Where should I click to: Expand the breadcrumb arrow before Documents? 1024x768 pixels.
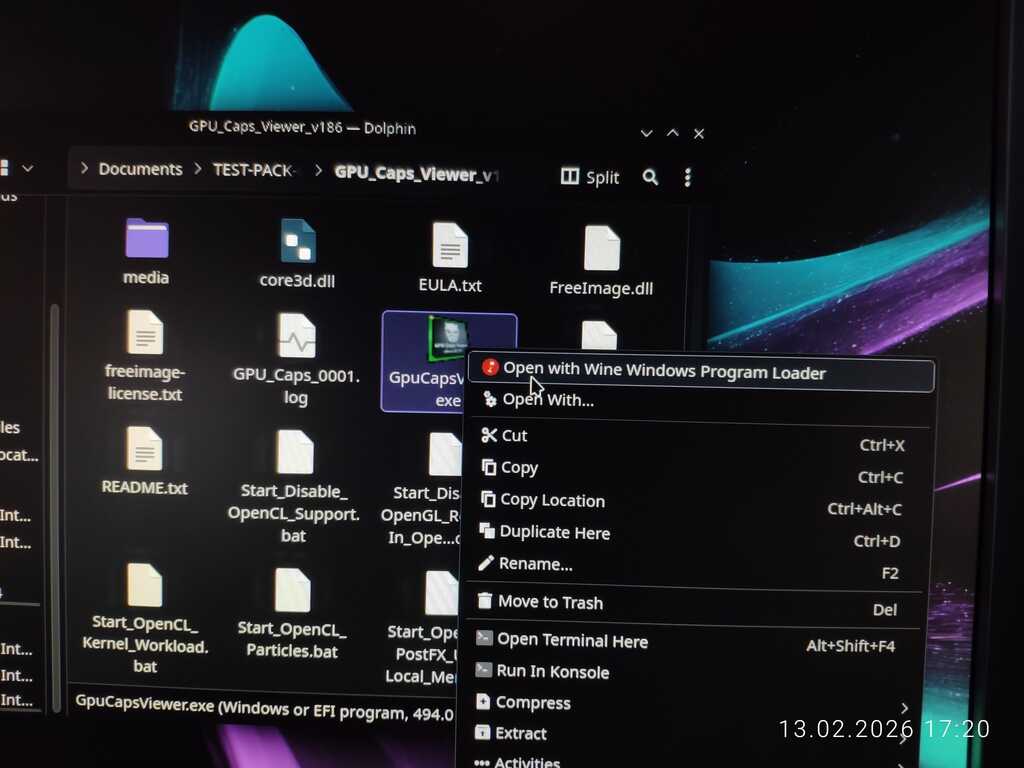[x=84, y=168]
